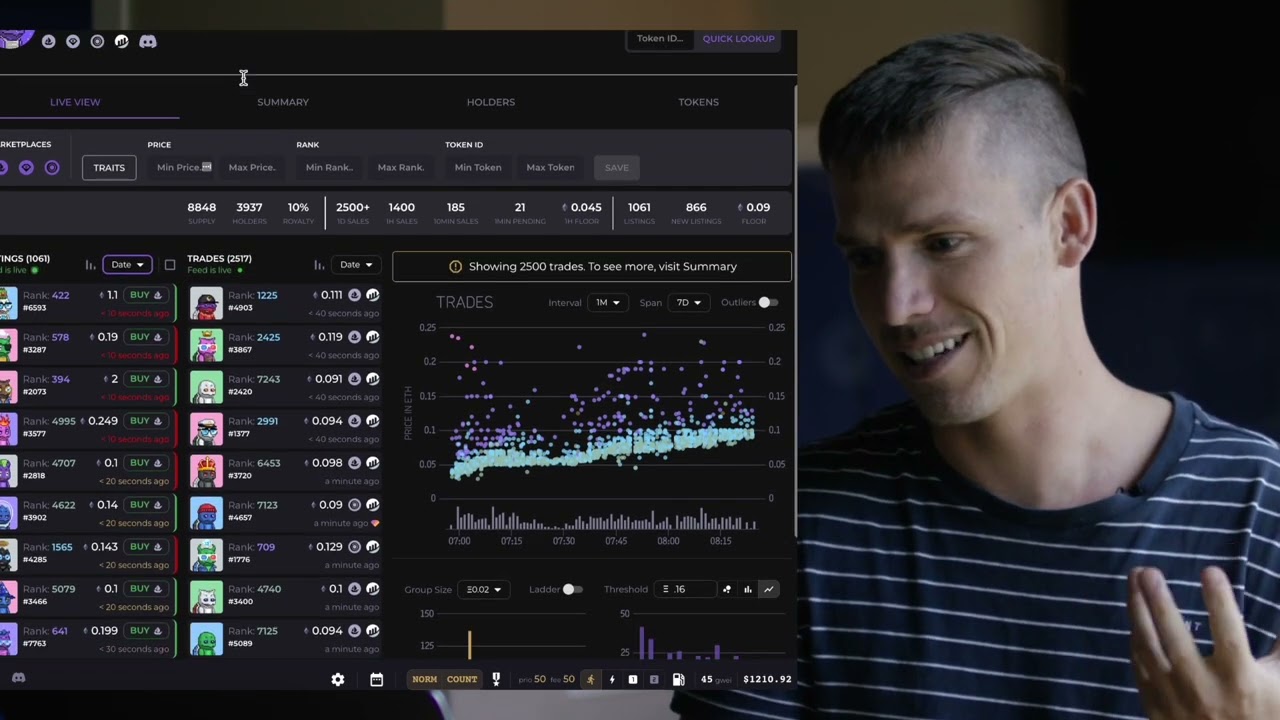Open the Span 7D dropdown

(x=688, y=302)
